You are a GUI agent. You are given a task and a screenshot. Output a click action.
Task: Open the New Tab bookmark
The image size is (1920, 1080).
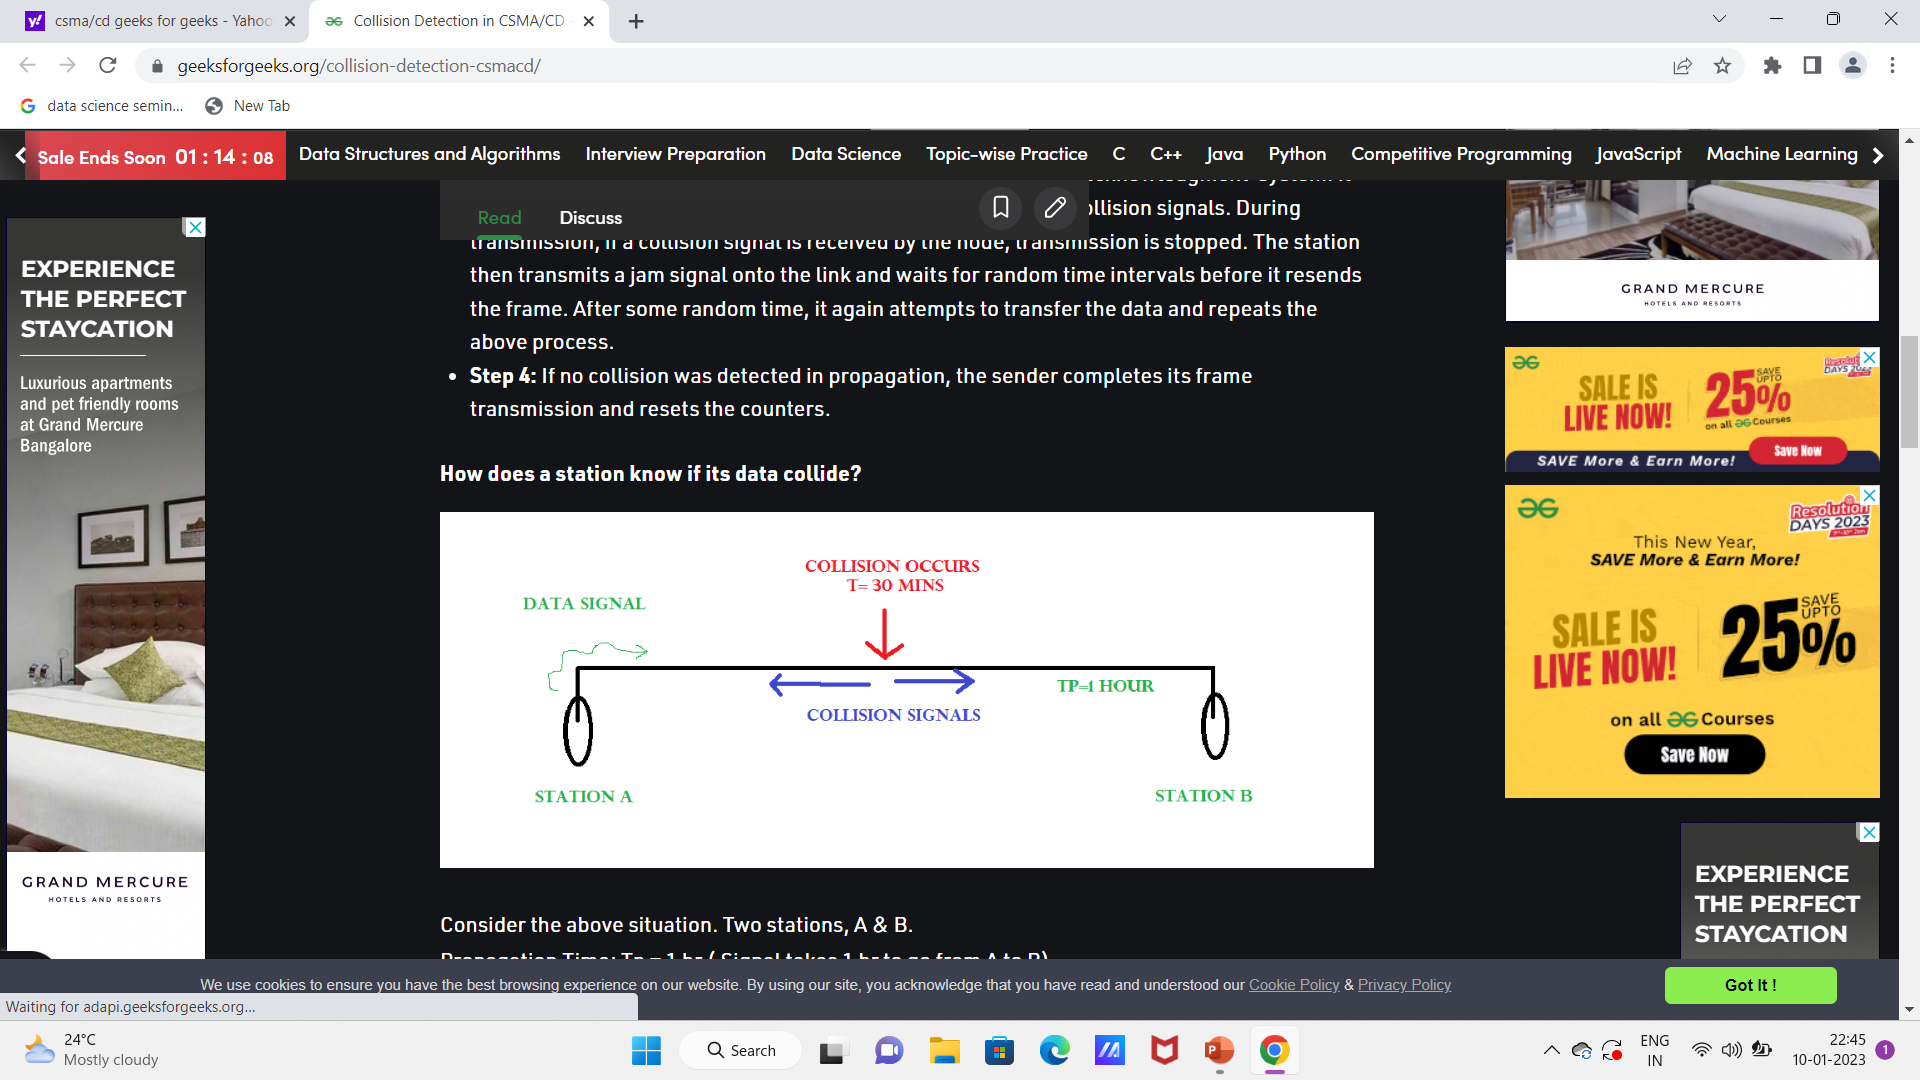(x=248, y=106)
